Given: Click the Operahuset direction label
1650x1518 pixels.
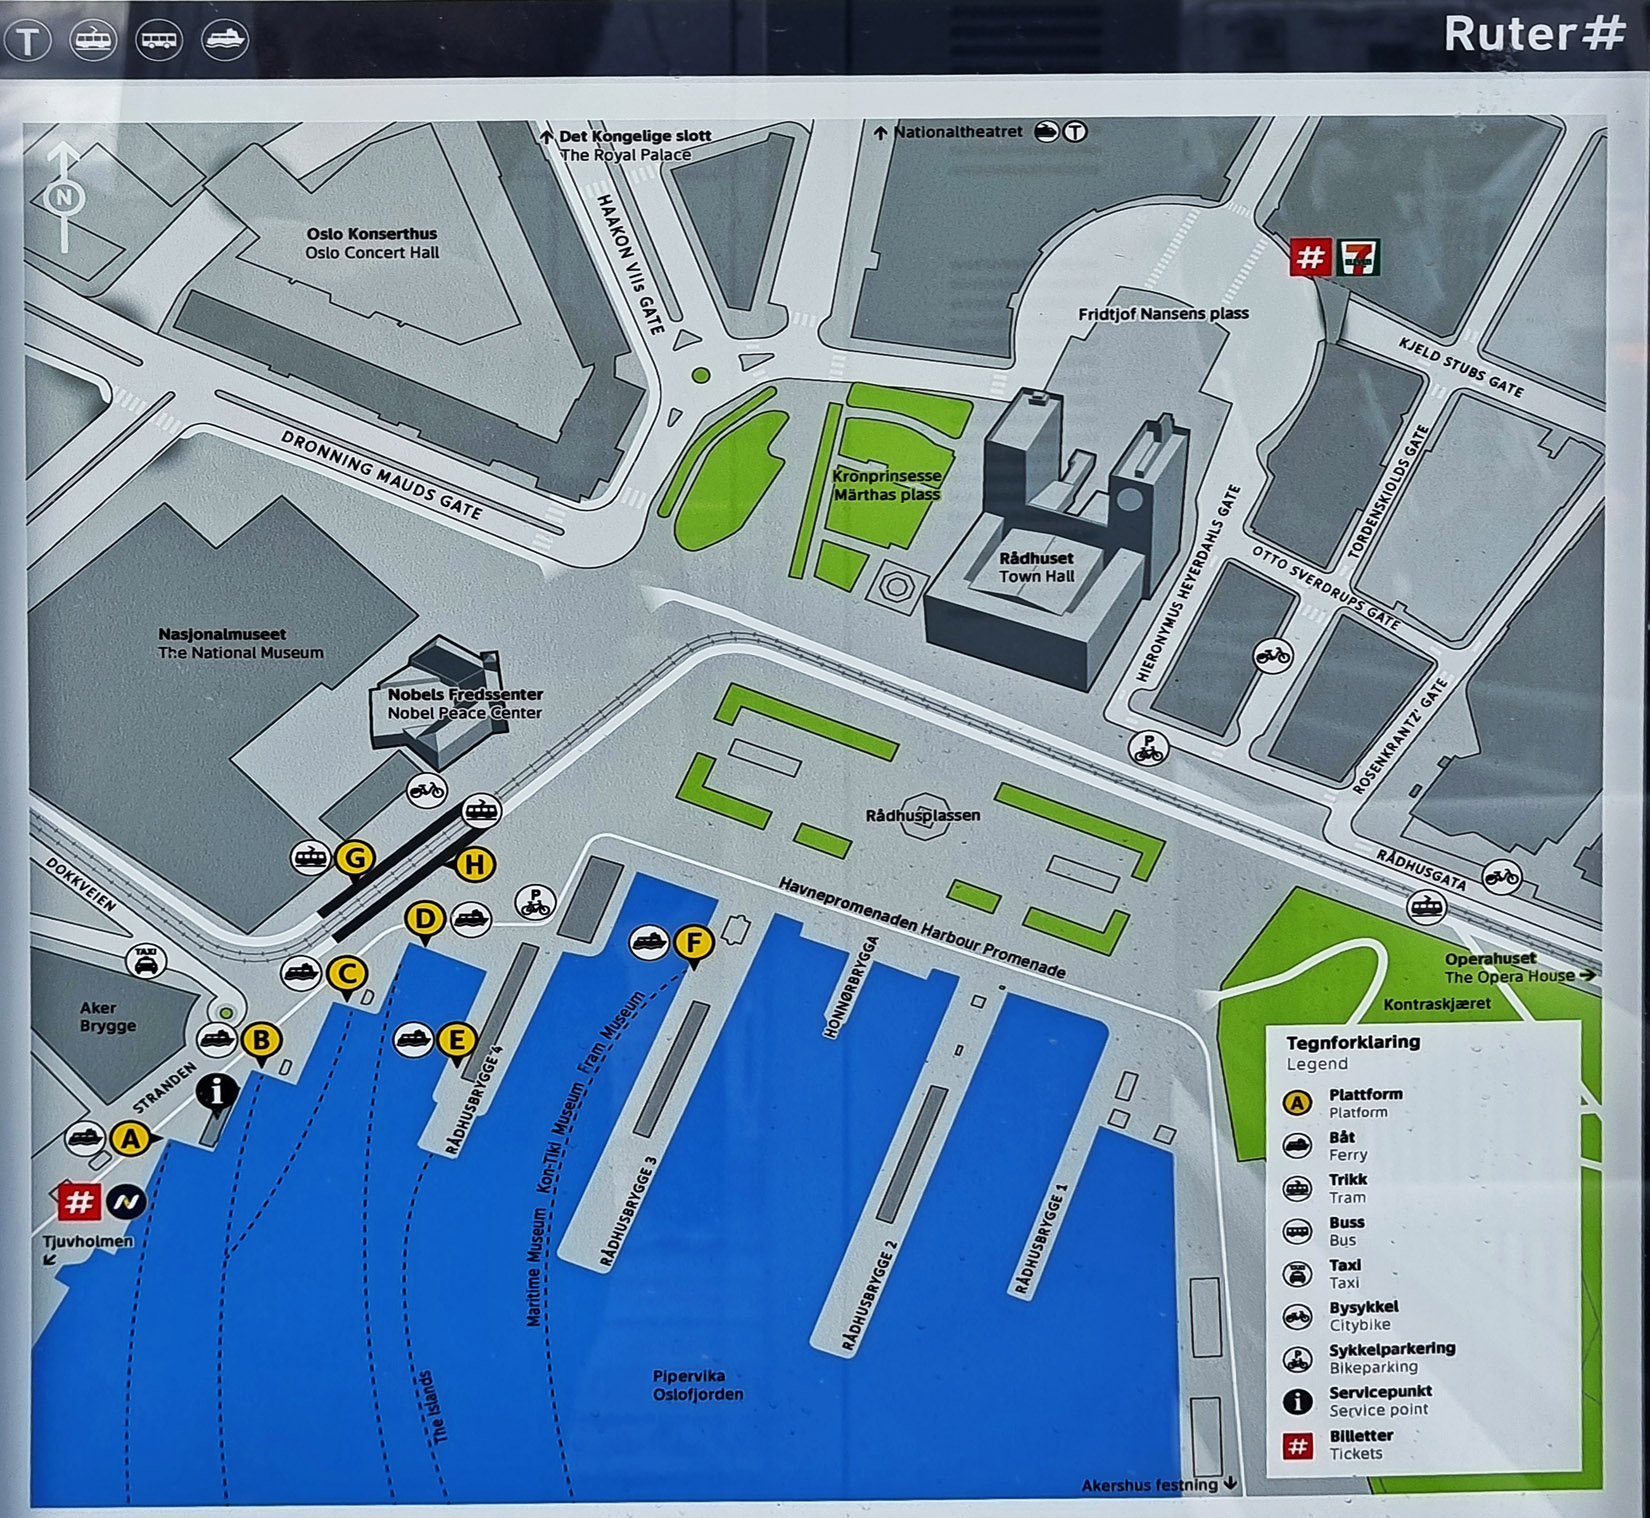Looking at the screenshot, I should 1520,967.
